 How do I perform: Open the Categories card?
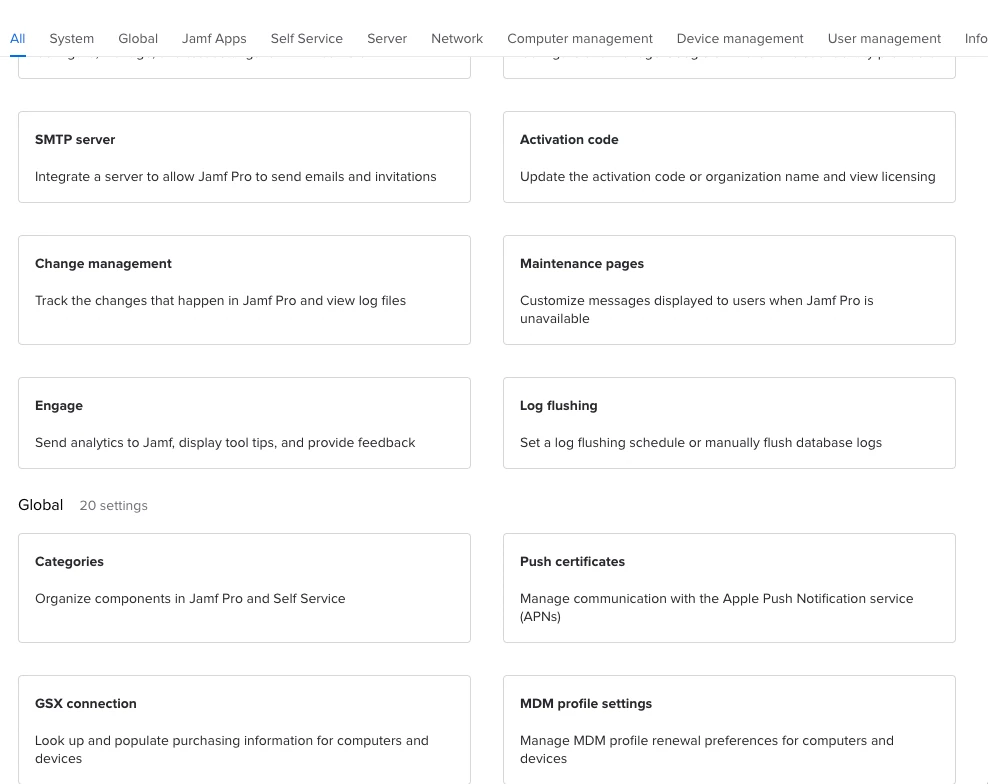244,588
